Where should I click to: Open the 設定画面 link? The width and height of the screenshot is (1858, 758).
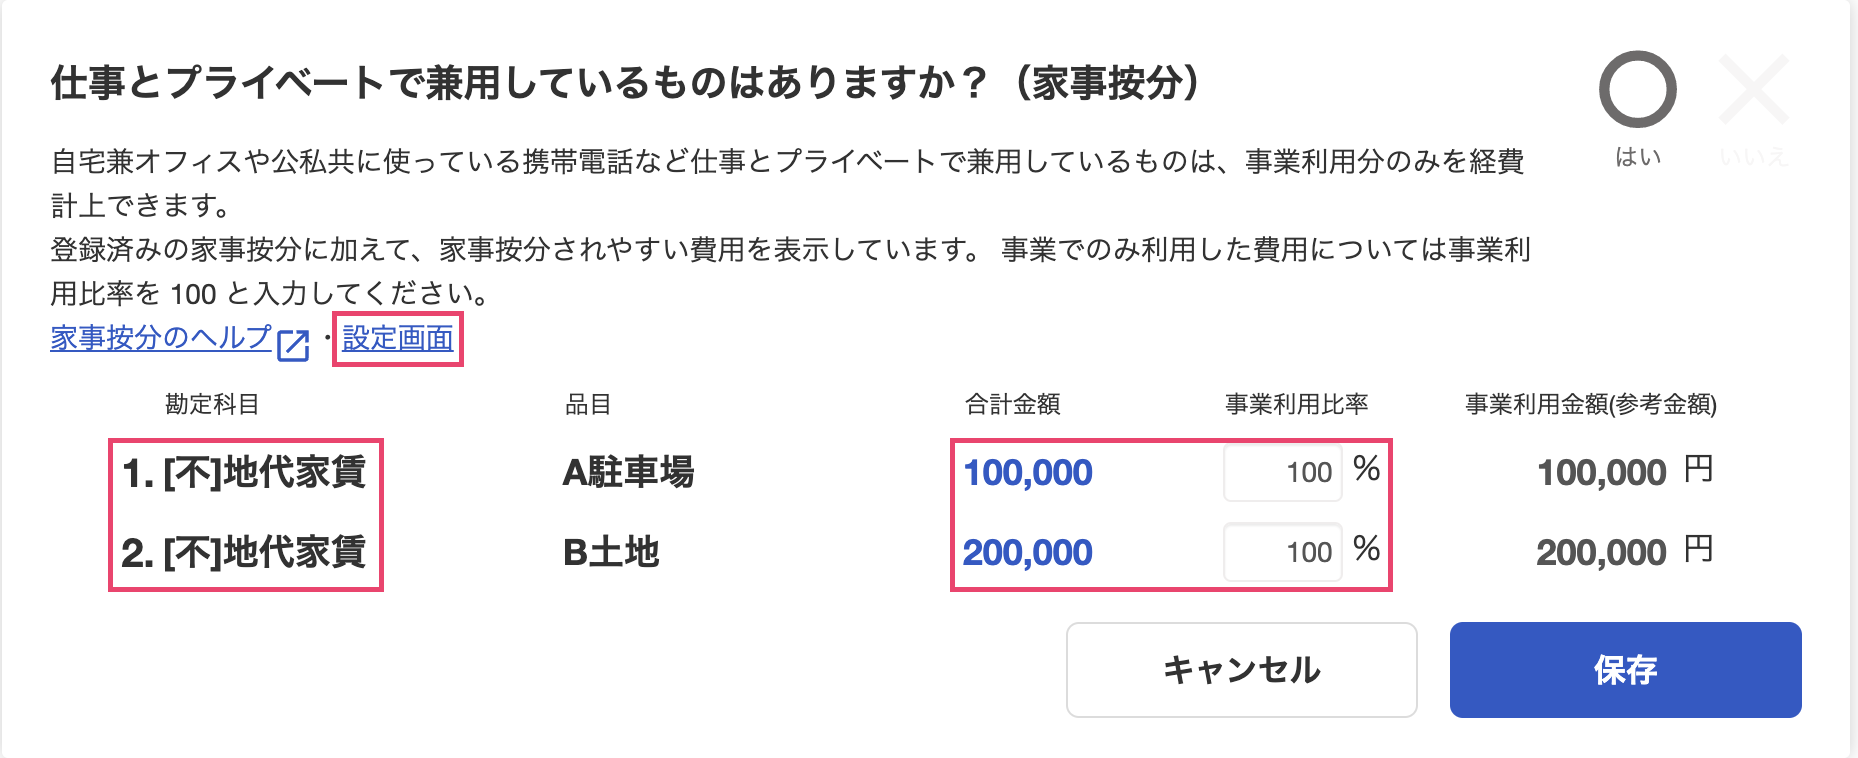398,339
